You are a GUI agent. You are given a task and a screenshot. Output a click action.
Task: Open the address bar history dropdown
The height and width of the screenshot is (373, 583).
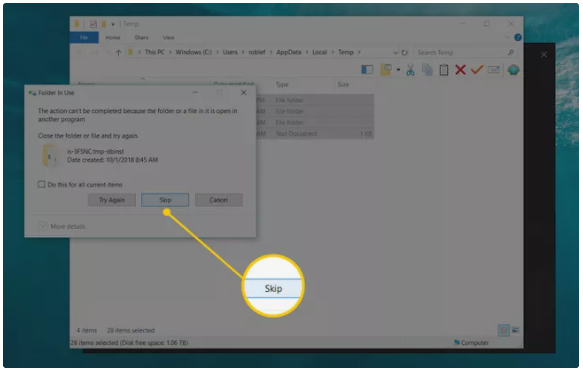coord(395,52)
